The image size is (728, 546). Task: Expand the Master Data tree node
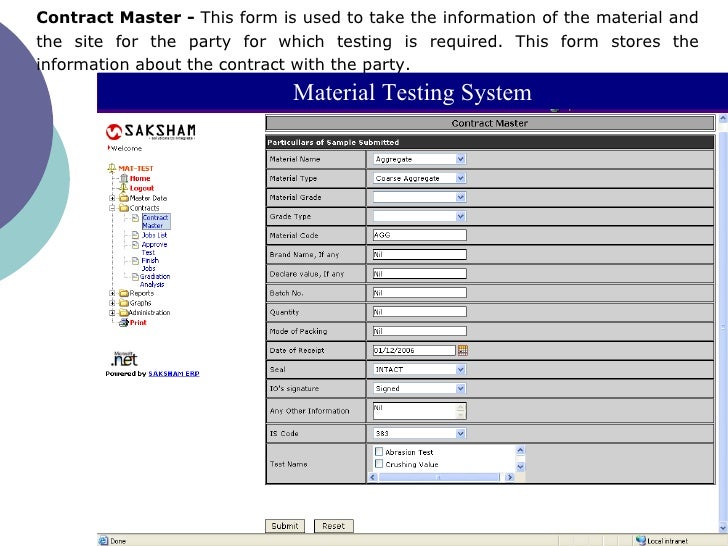pos(112,198)
